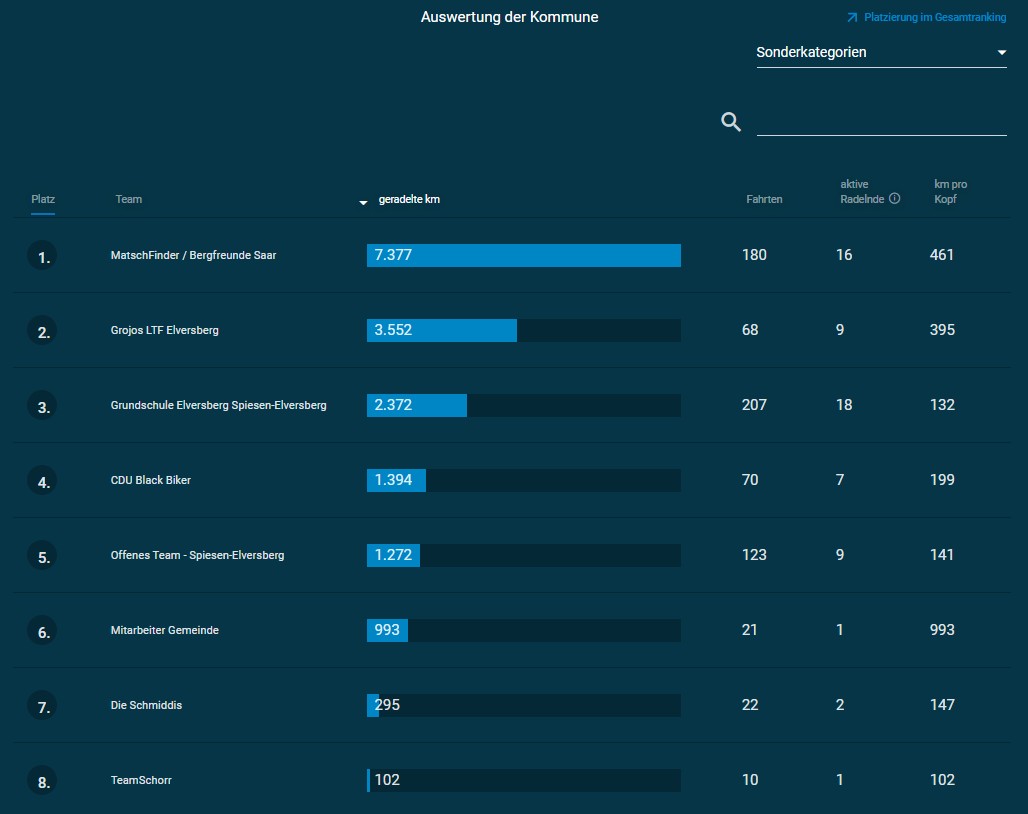The width and height of the screenshot is (1028, 814).
Task: Sort table by km pro Kopf
Action: coord(950,191)
